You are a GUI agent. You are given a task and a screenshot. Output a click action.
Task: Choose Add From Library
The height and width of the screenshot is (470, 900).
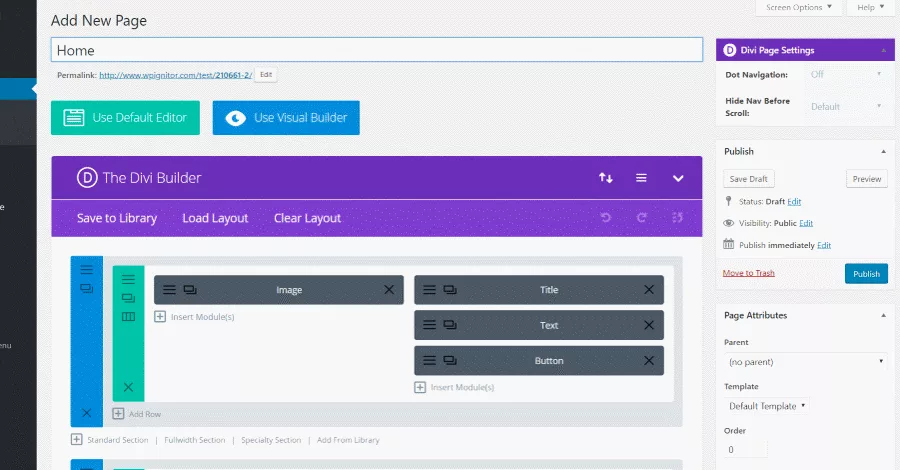click(348, 440)
